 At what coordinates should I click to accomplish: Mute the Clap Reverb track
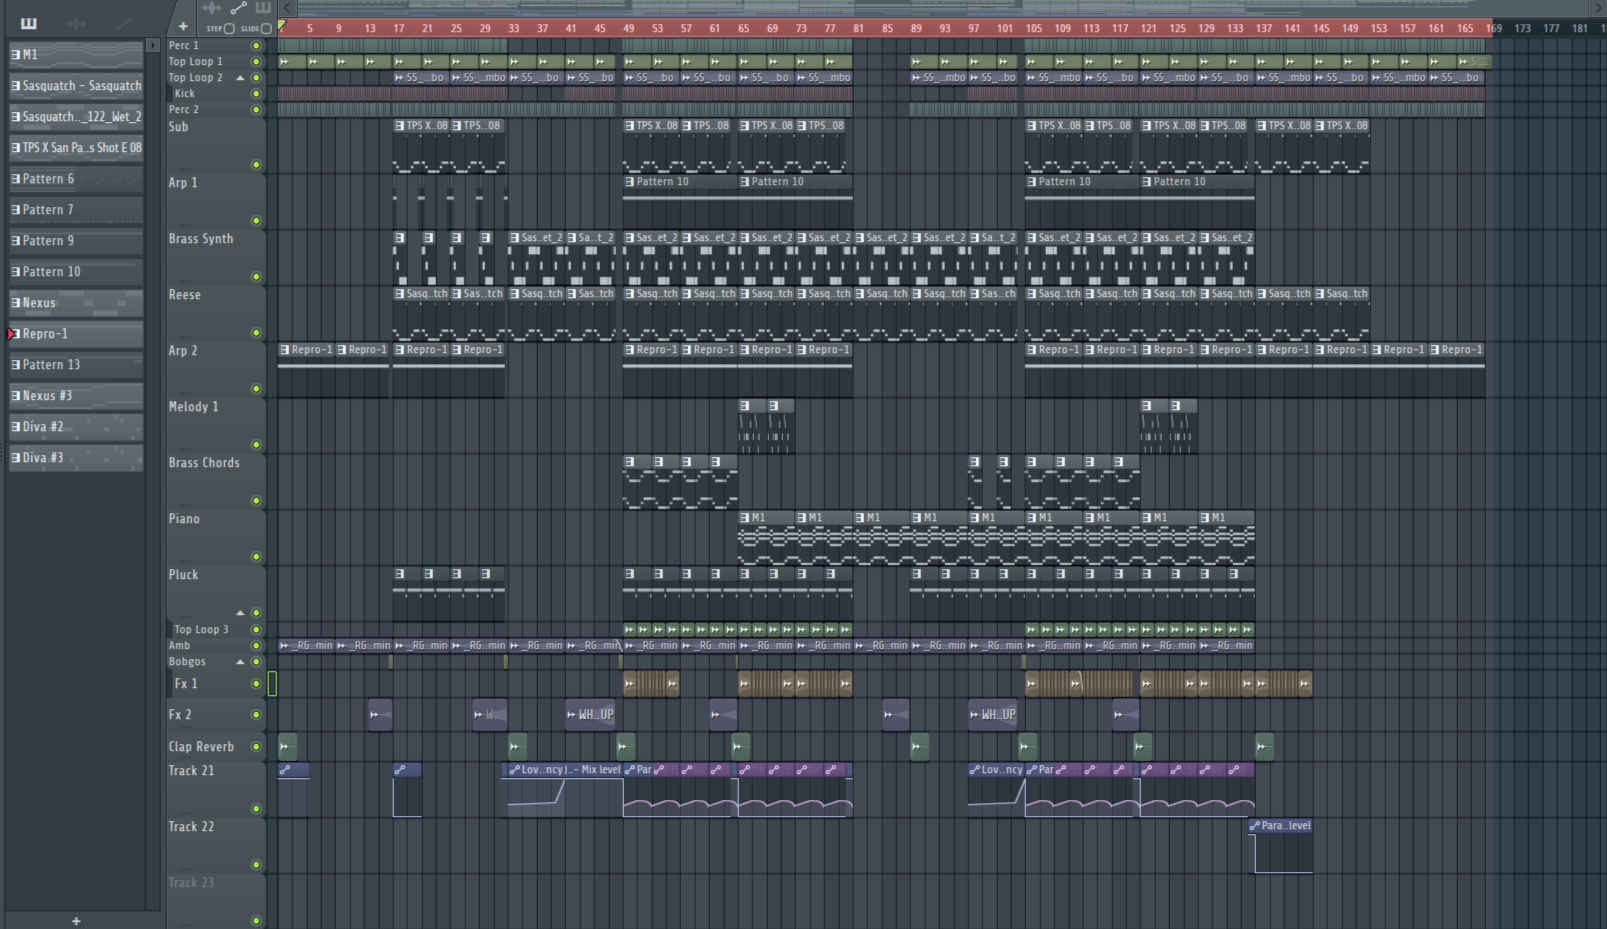[x=256, y=746]
